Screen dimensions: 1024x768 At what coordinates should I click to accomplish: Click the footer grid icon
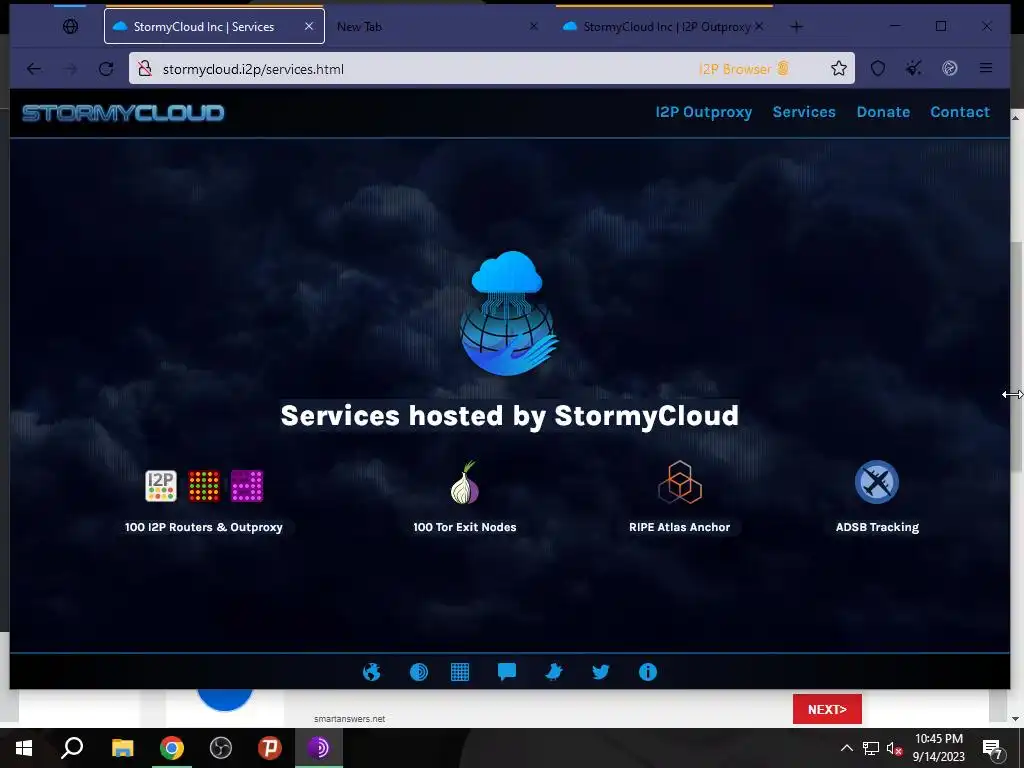pos(460,672)
